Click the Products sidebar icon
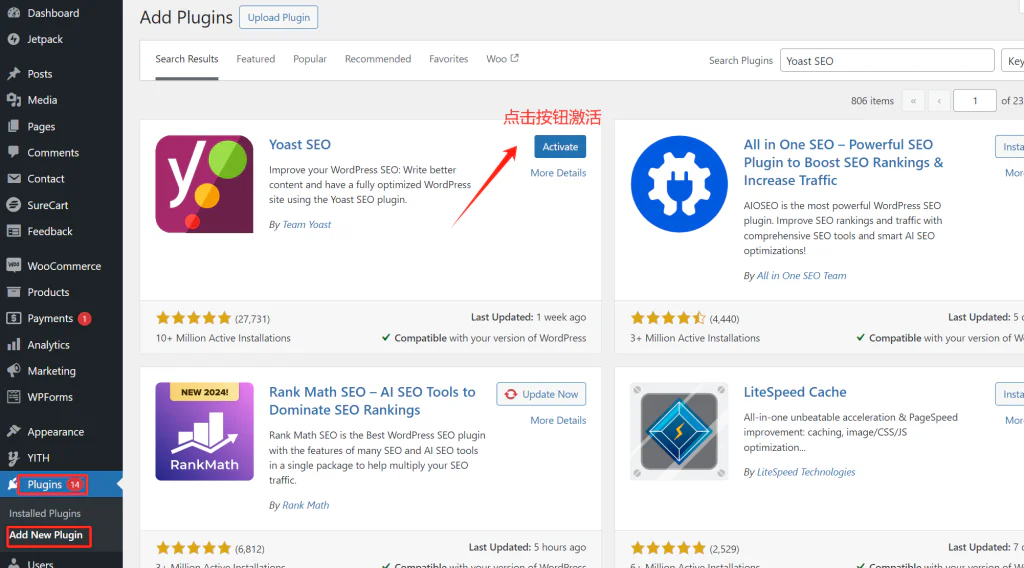Image resolution: width=1024 pixels, height=568 pixels. (x=13, y=292)
